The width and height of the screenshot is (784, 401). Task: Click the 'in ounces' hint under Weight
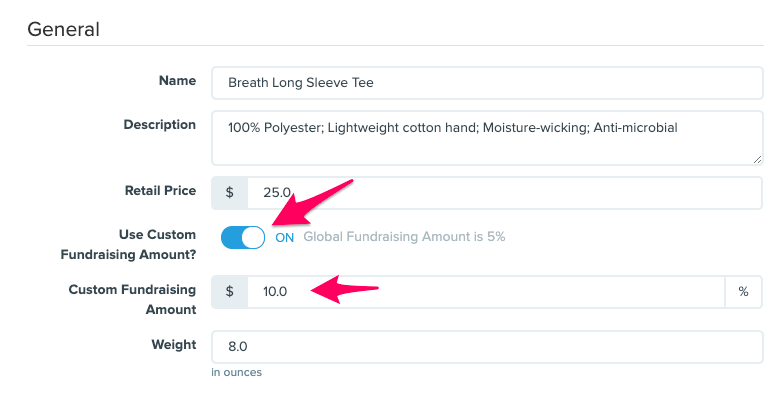pyautogui.click(x=236, y=373)
